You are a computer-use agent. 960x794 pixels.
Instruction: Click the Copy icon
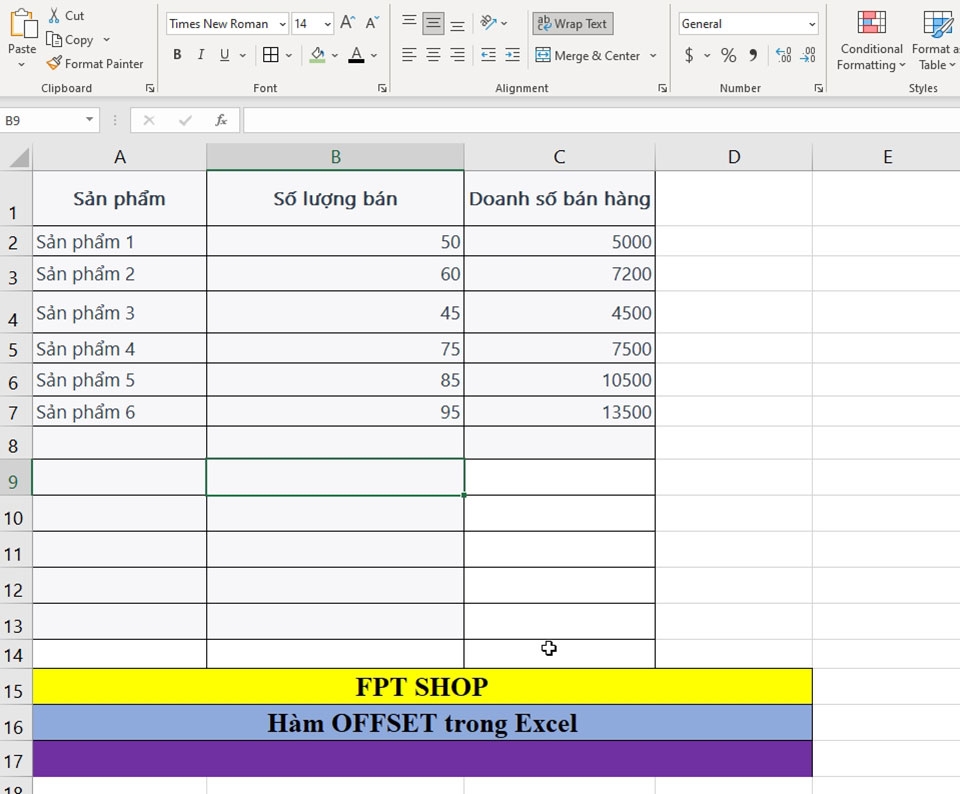(54, 40)
